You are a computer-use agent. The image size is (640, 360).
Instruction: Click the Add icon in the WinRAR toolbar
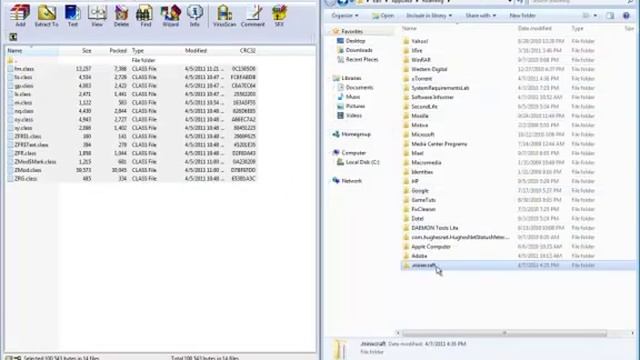coord(20,16)
